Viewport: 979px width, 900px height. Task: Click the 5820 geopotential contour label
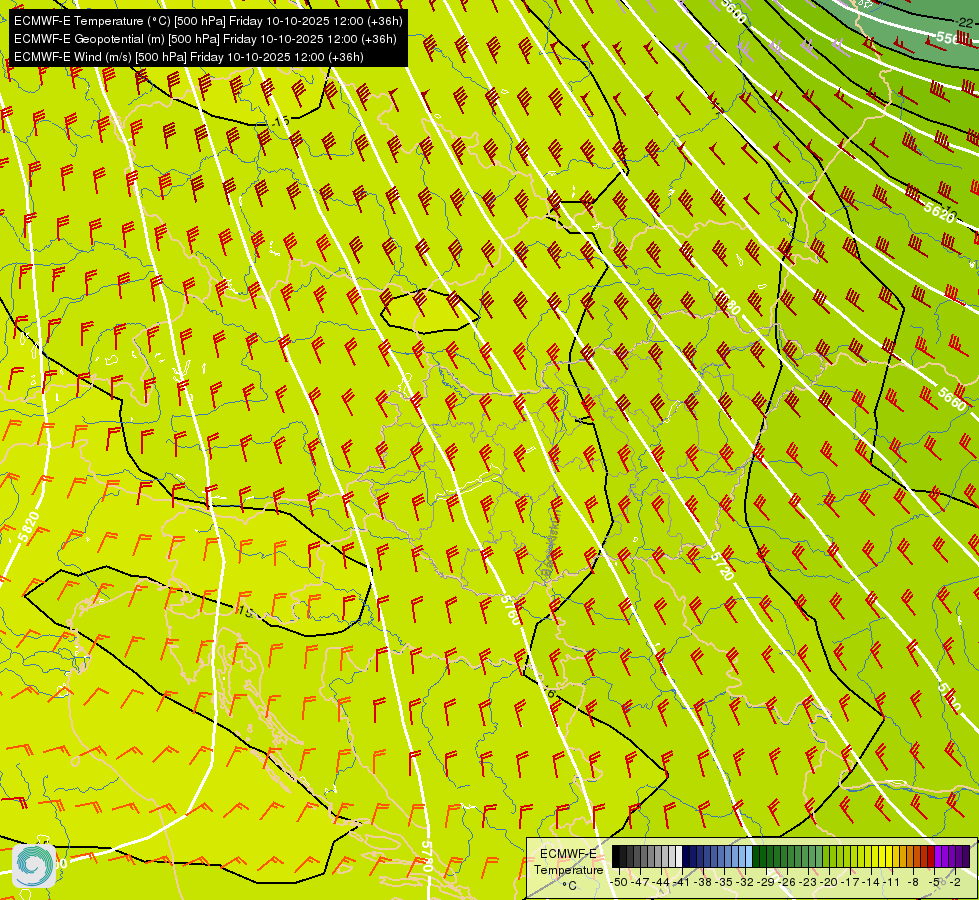(29, 527)
